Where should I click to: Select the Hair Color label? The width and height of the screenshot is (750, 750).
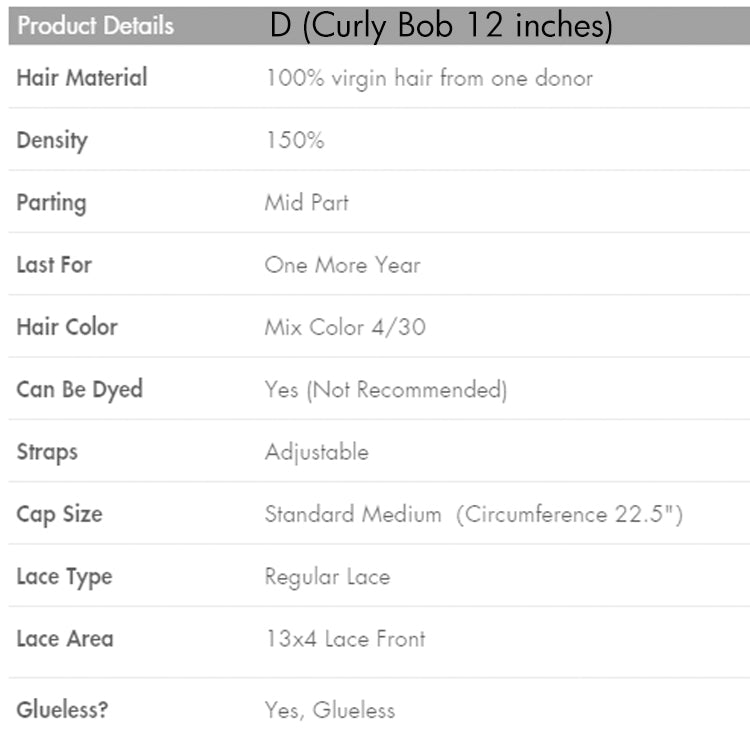(x=67, y=327)
